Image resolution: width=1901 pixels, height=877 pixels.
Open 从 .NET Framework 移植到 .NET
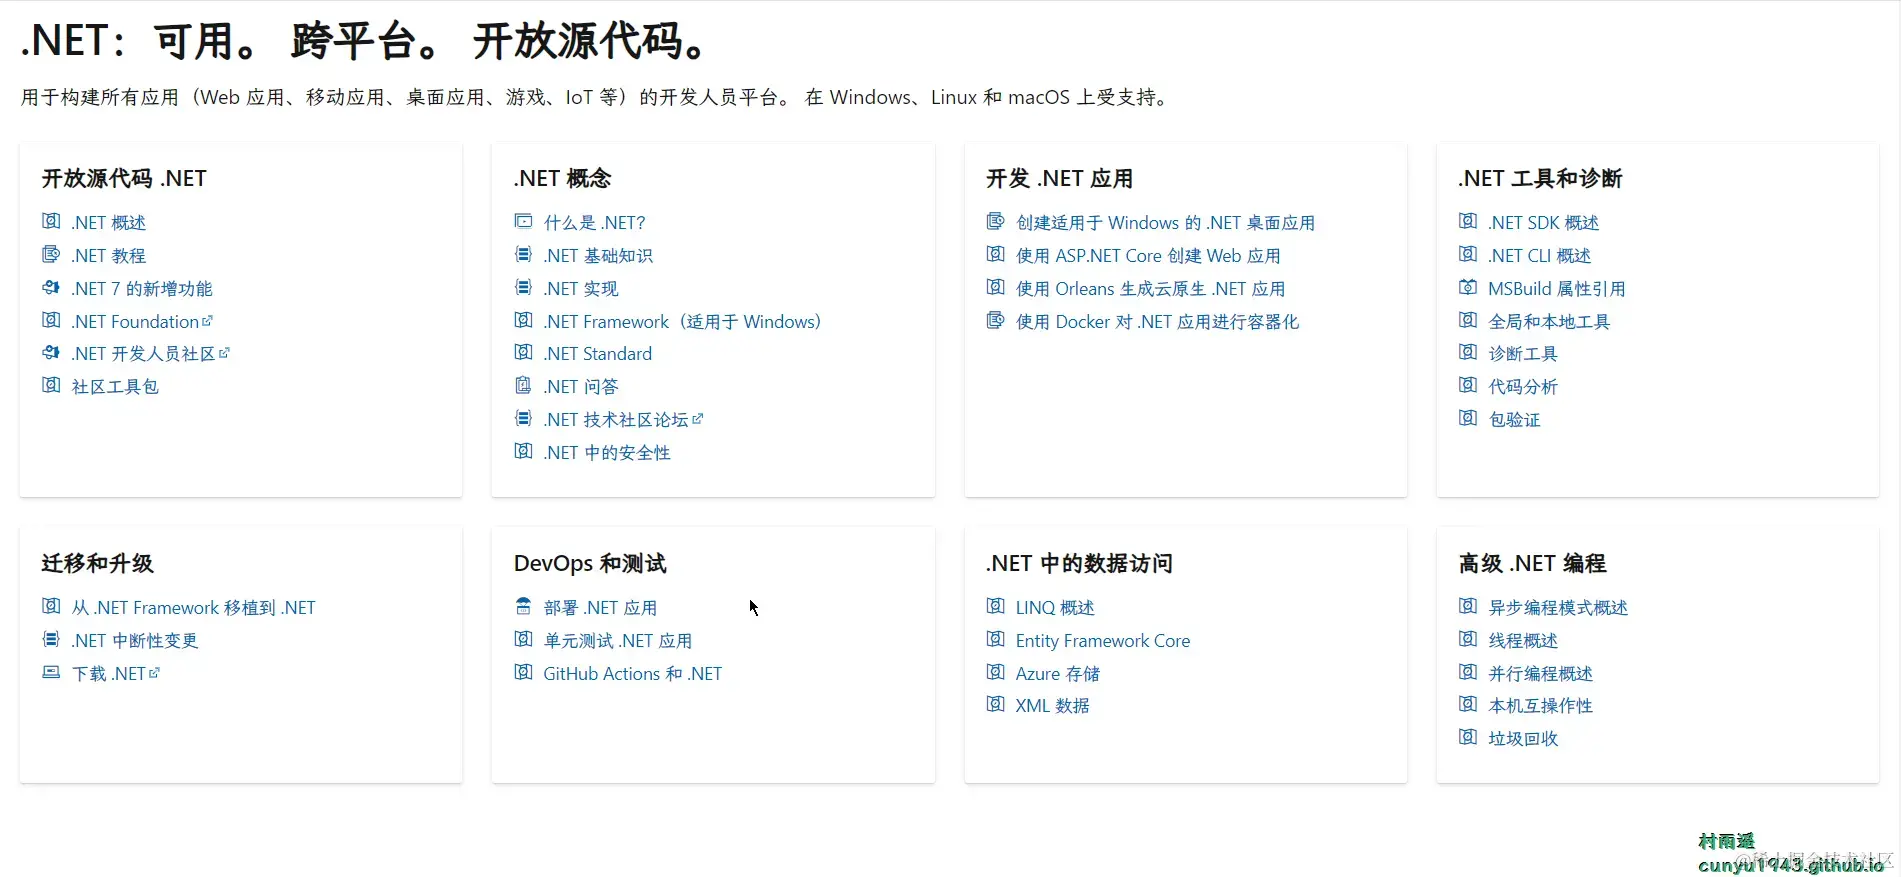194,607
